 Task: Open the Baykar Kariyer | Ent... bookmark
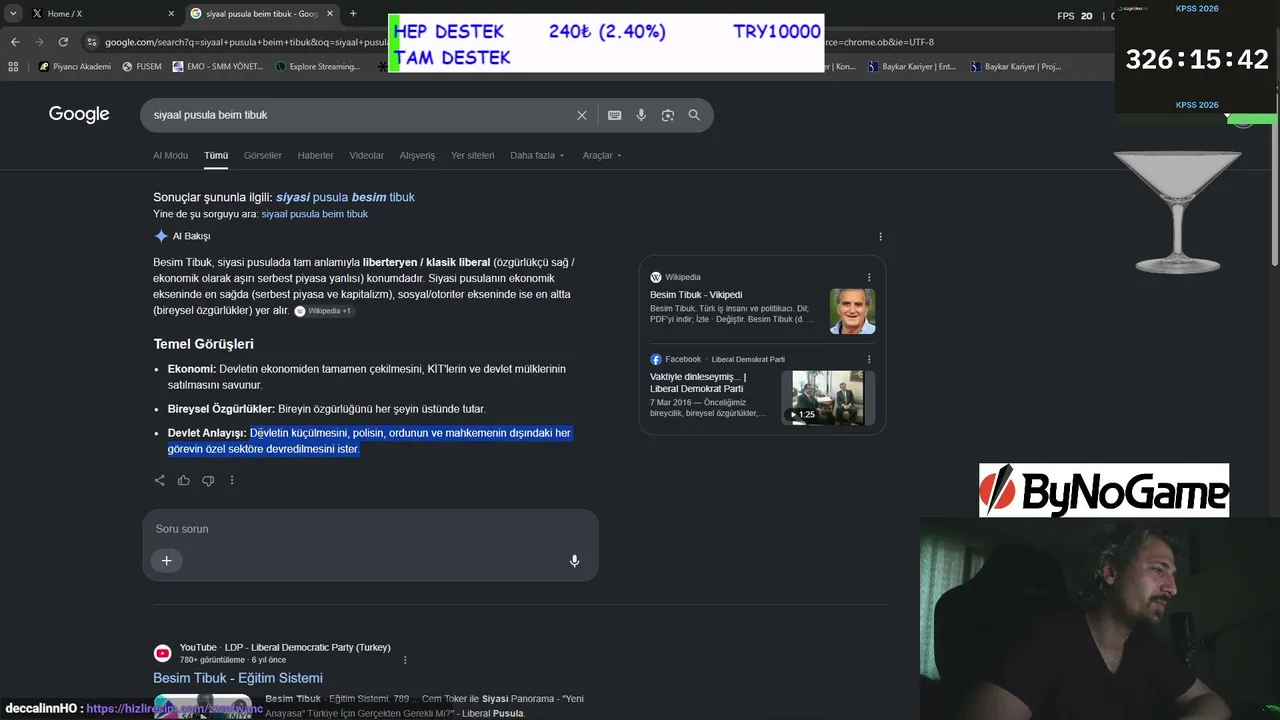[912, 67]
